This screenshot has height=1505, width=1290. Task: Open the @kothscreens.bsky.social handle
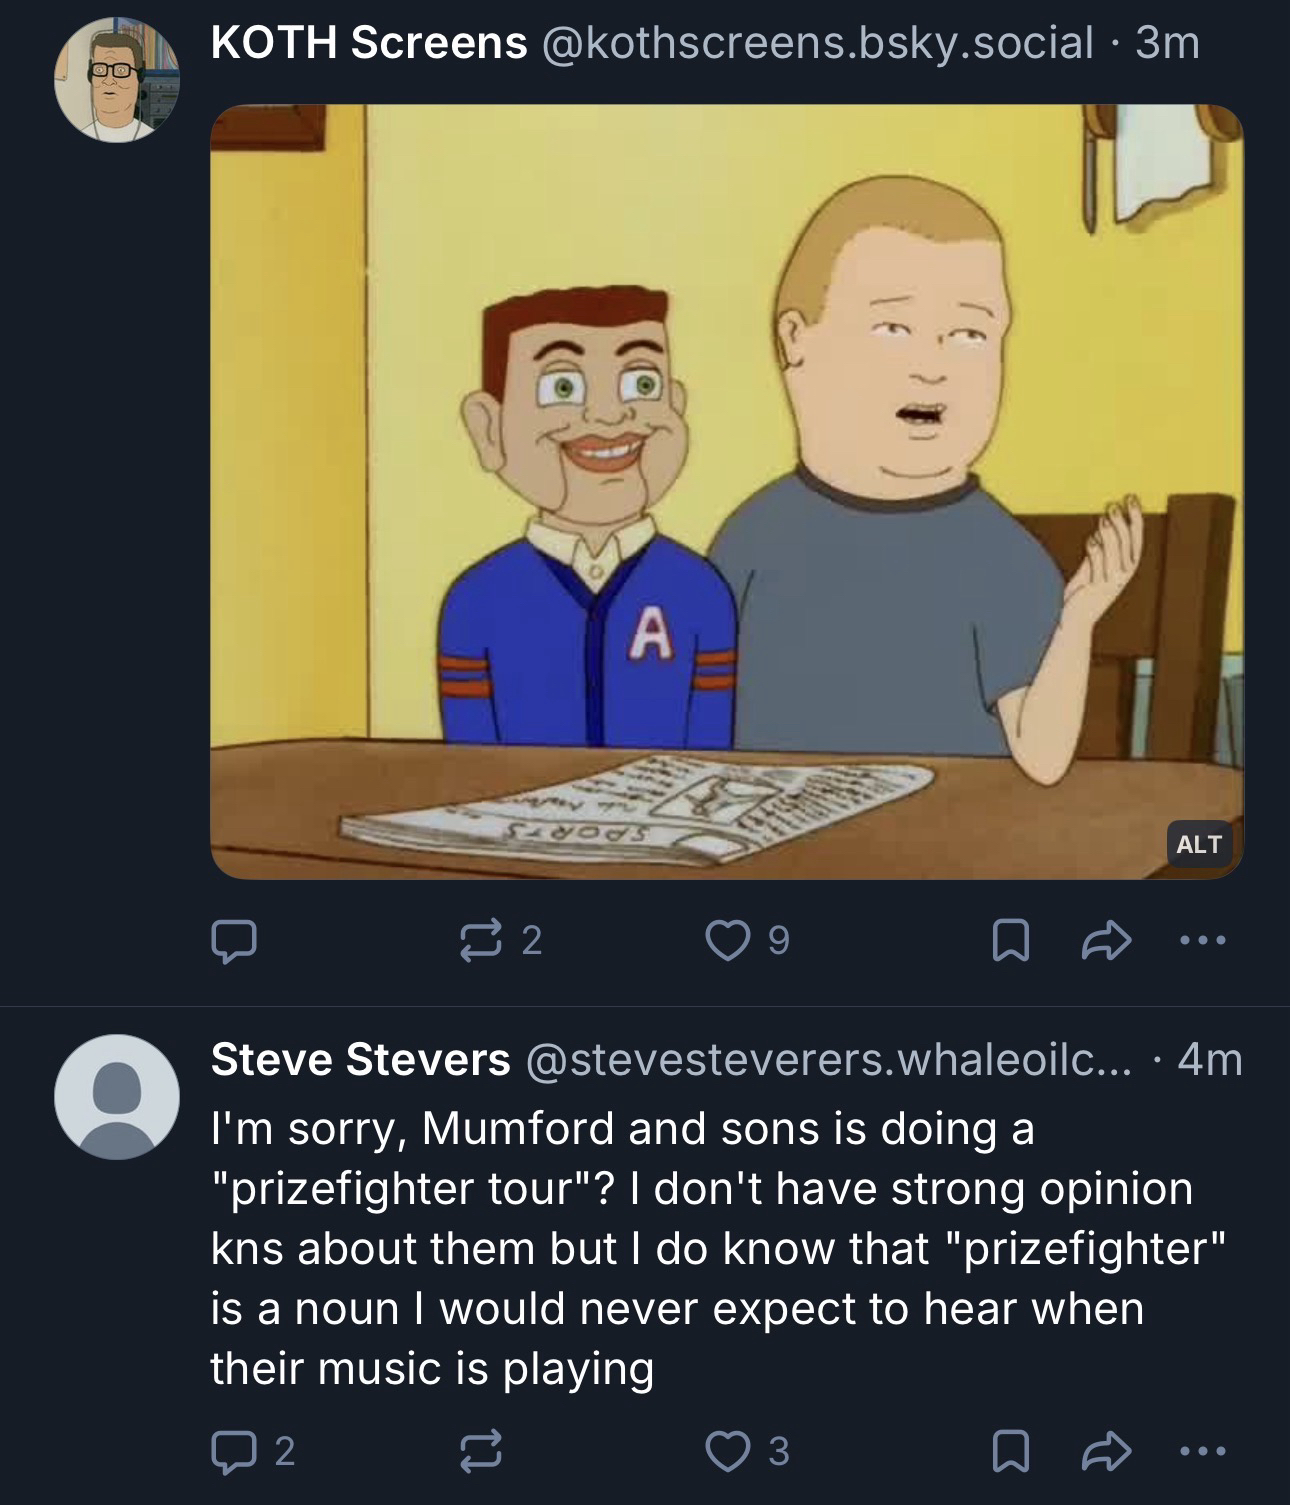[x=817, y=43]
